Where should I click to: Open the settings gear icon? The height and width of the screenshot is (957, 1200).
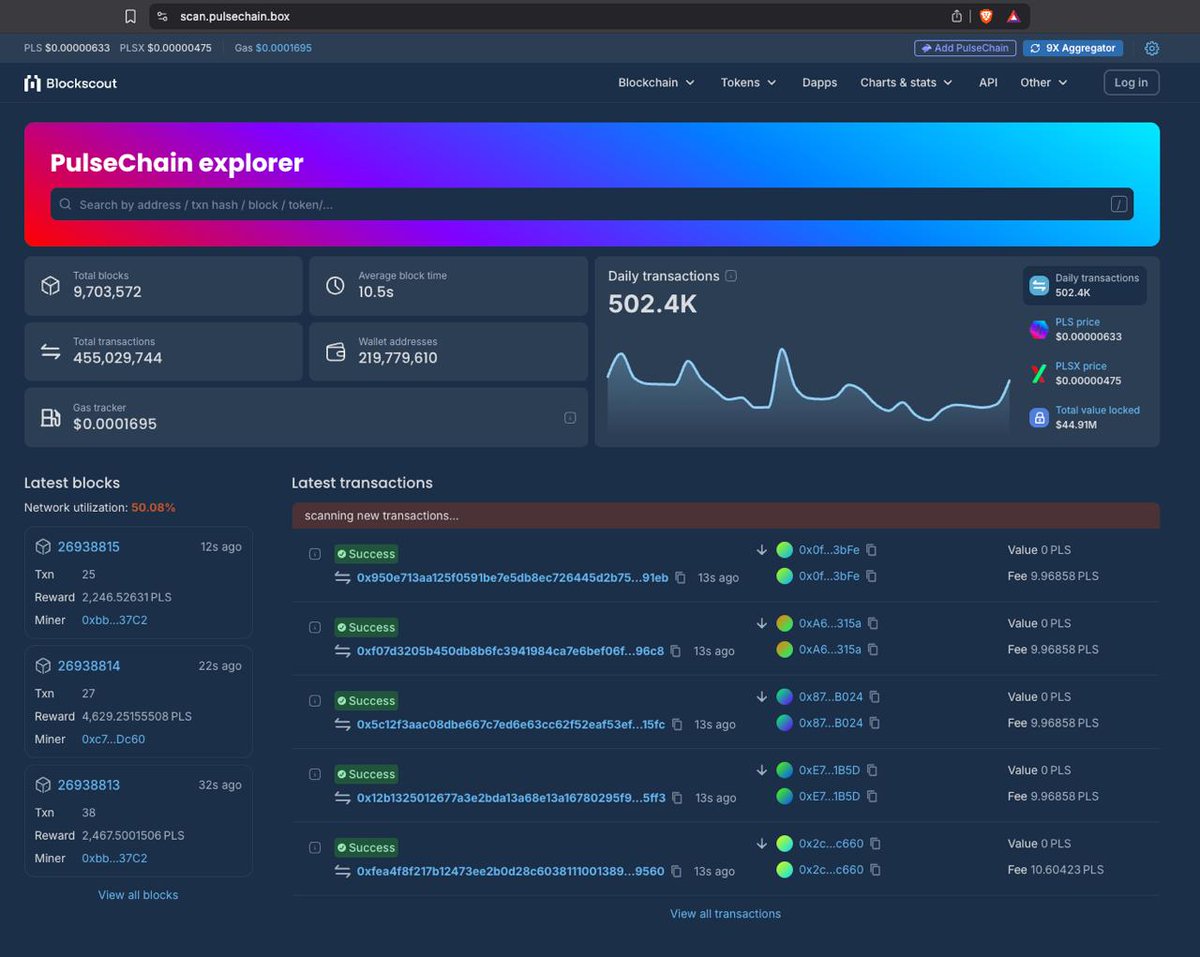1152,48
